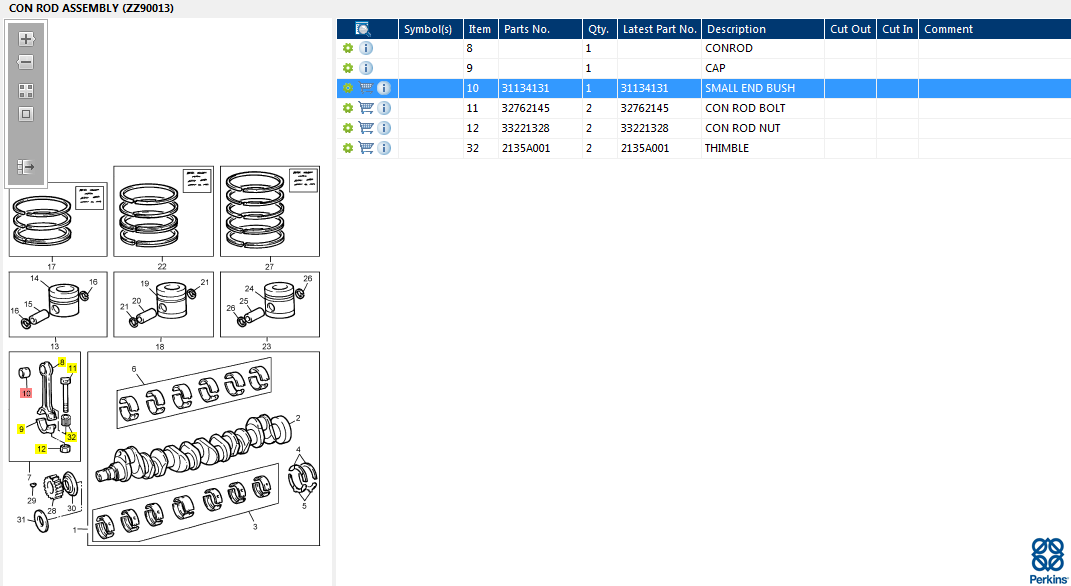Click crankshaft label 2 in diagram
The height and width of the screenshot is (586, 1071).
pos(298,418)
